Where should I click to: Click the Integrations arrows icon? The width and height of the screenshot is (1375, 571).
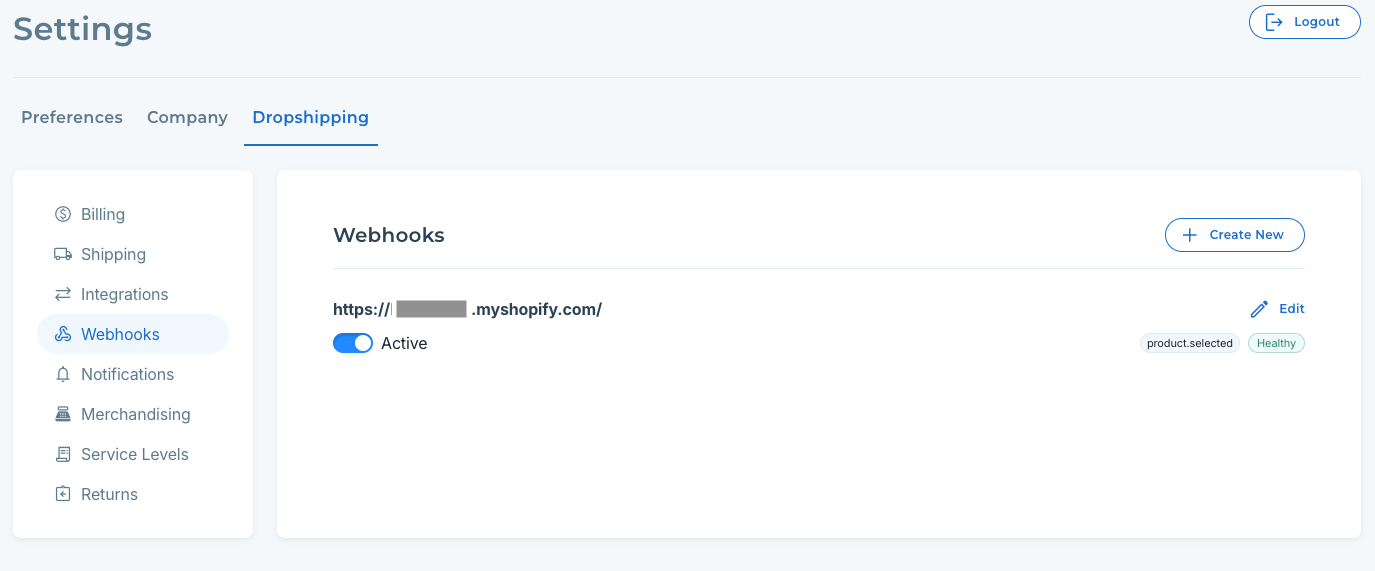[63, 294]
